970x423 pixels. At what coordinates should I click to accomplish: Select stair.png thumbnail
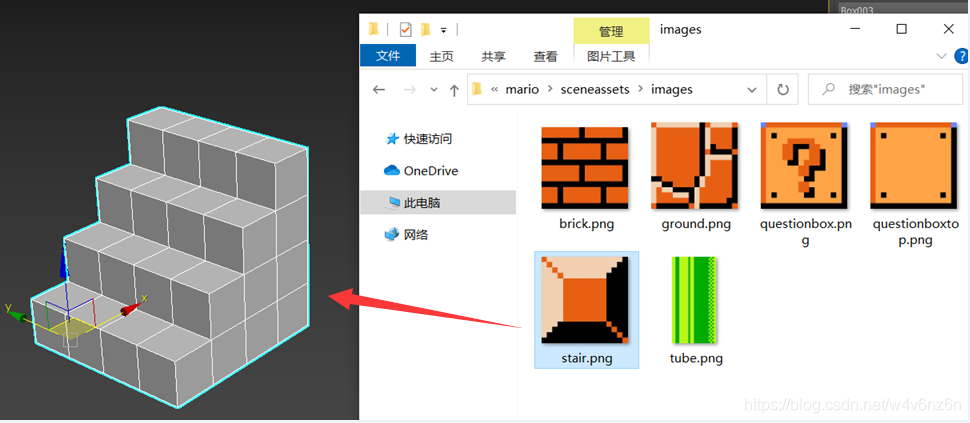[x=585, y=300]
